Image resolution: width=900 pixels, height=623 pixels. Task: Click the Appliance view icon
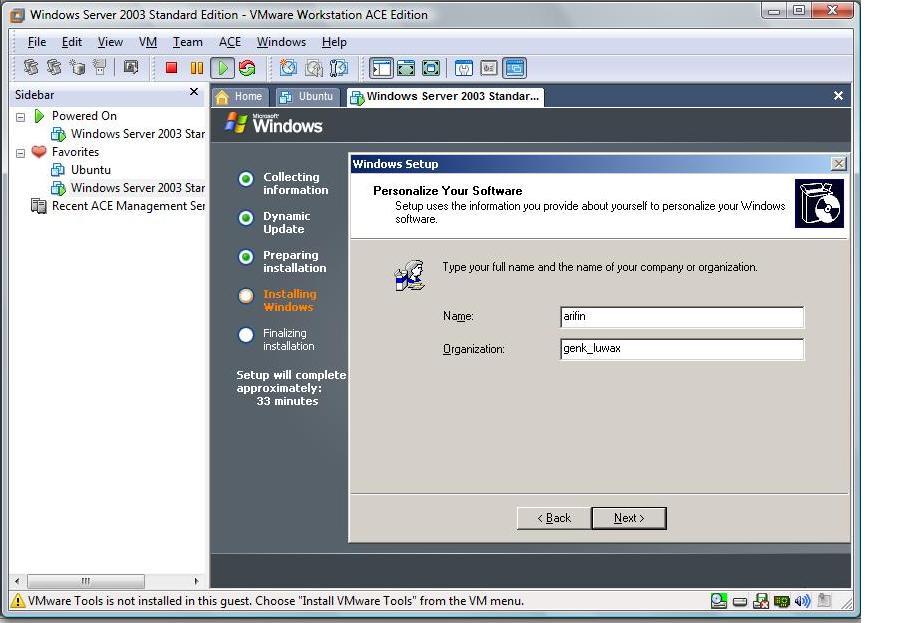tap(489, 68)
